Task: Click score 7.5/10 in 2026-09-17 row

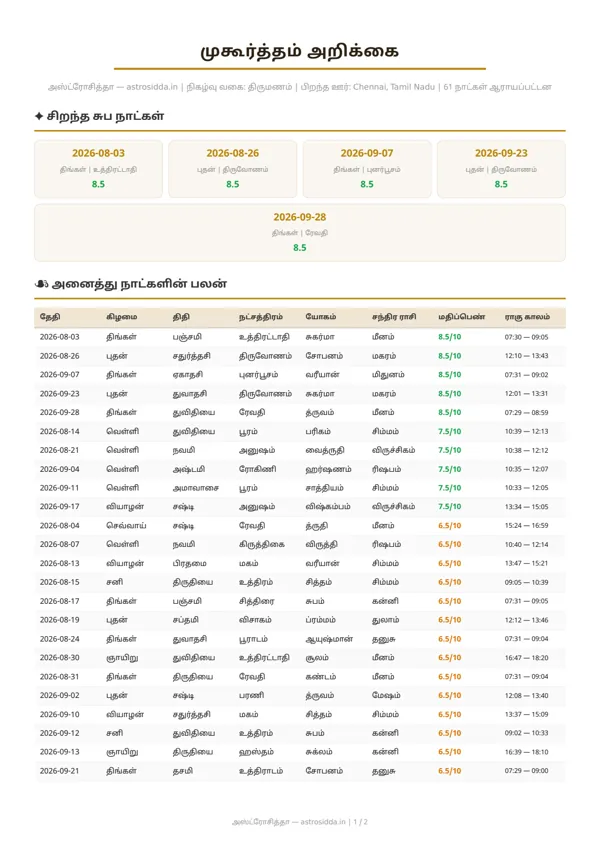Action: 450,507
